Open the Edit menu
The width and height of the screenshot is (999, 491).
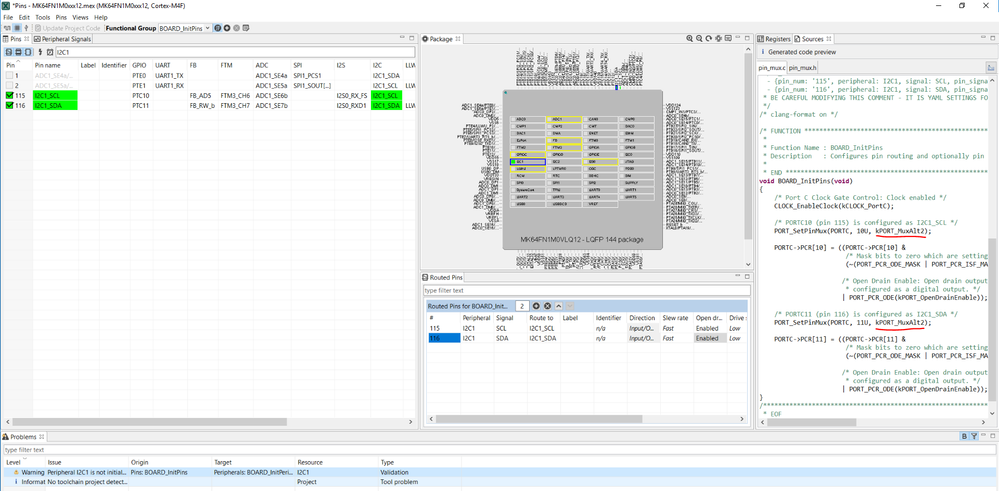24,17
